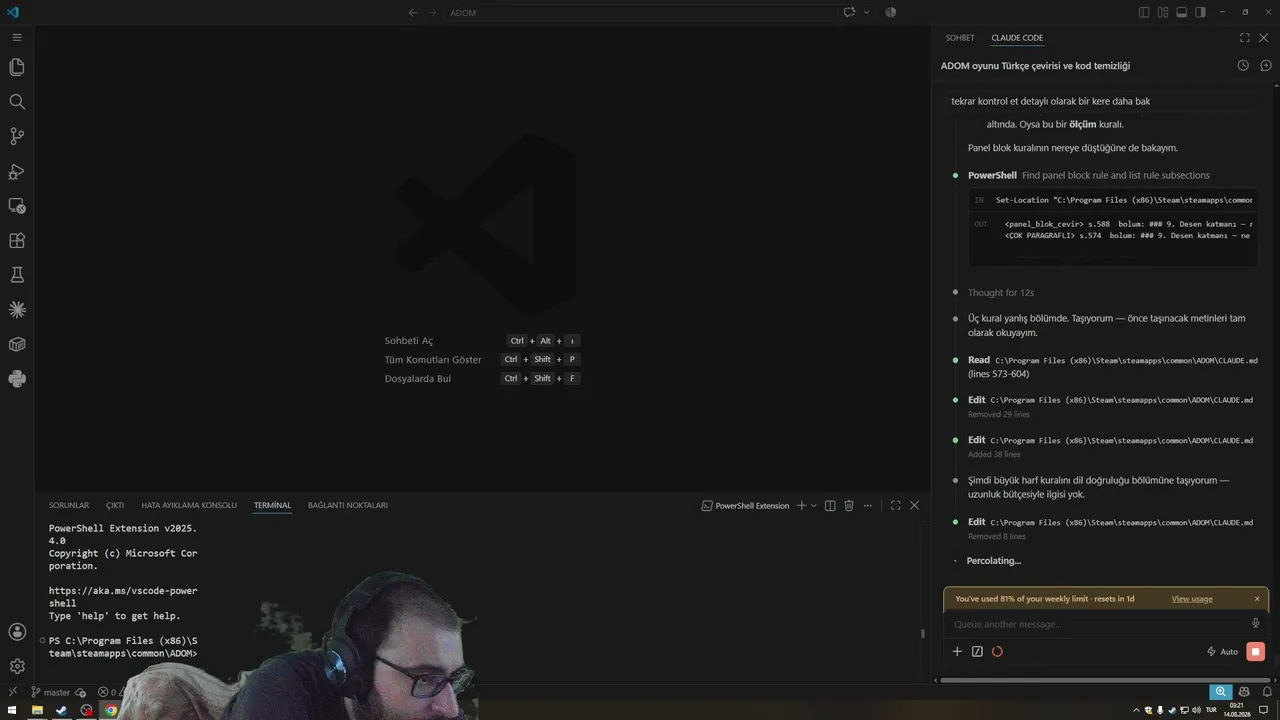The image size is (1280, 720).
Task: Open the Accounts menu in activity bar
Action: [x=17, y=632]
